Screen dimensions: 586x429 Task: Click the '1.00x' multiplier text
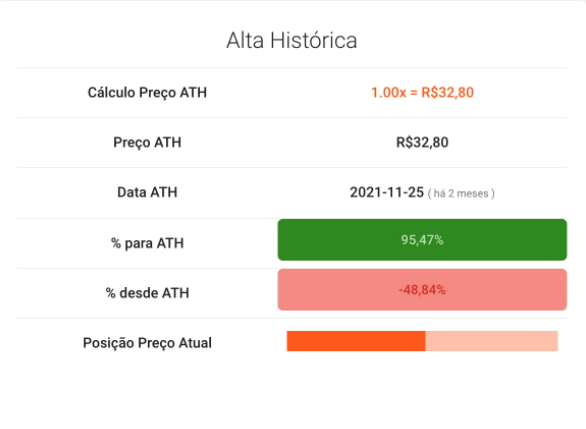tap(388, 93)
